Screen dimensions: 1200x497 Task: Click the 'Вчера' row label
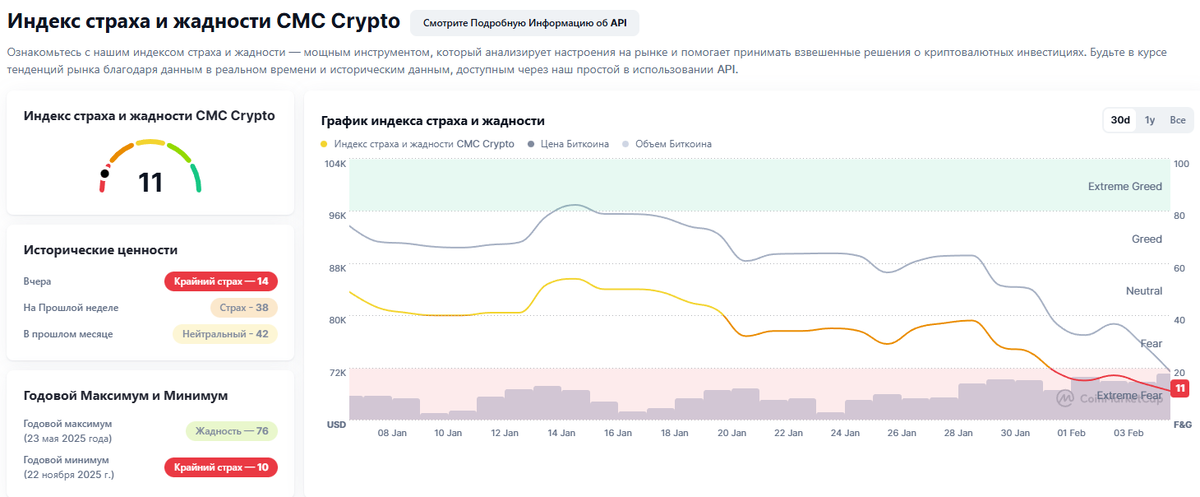38,282
